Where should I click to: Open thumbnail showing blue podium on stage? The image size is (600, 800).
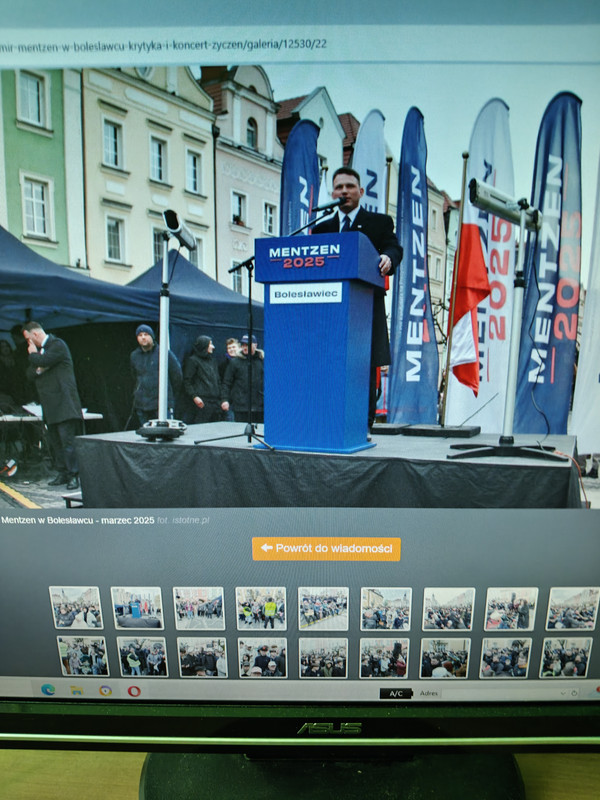(x=137, y=608)
